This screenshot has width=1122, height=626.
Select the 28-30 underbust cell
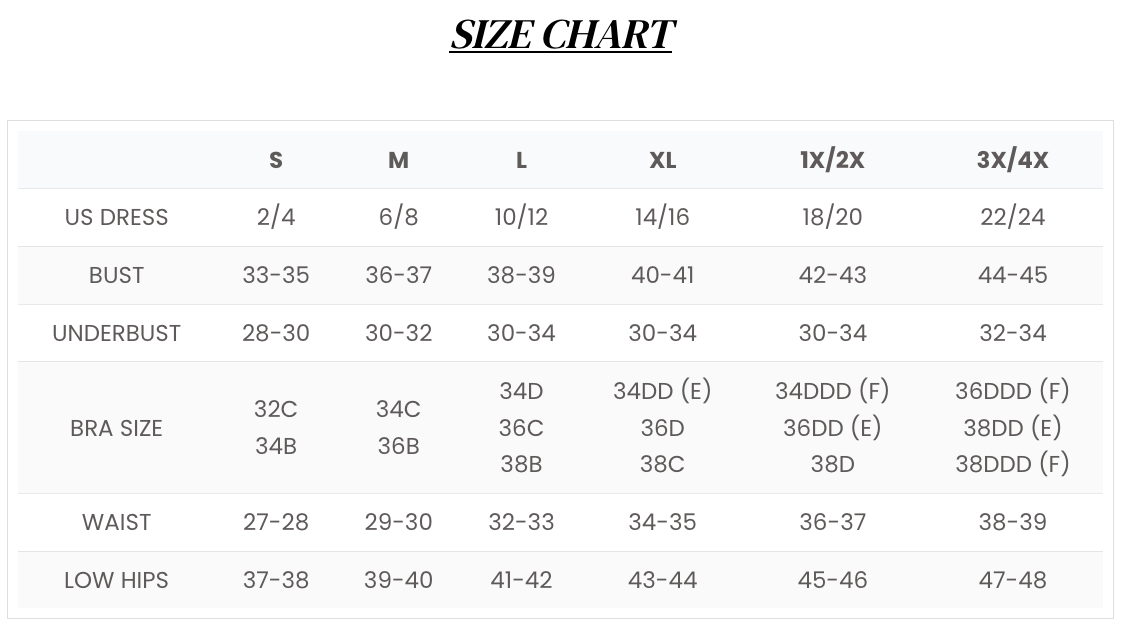276,333
